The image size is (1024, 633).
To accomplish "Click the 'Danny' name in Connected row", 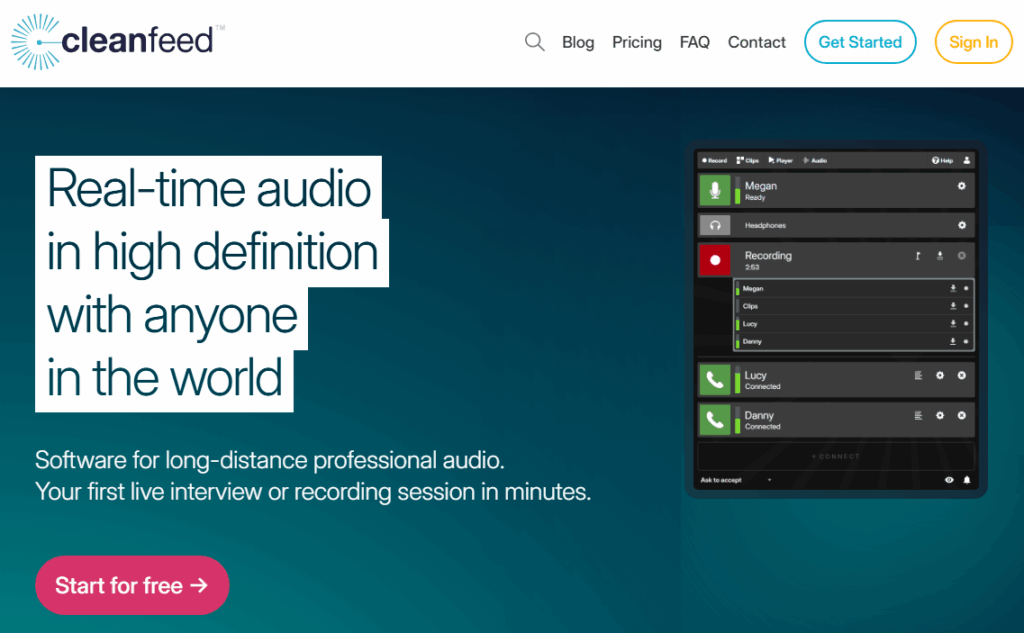I will (x=759, y=415).
